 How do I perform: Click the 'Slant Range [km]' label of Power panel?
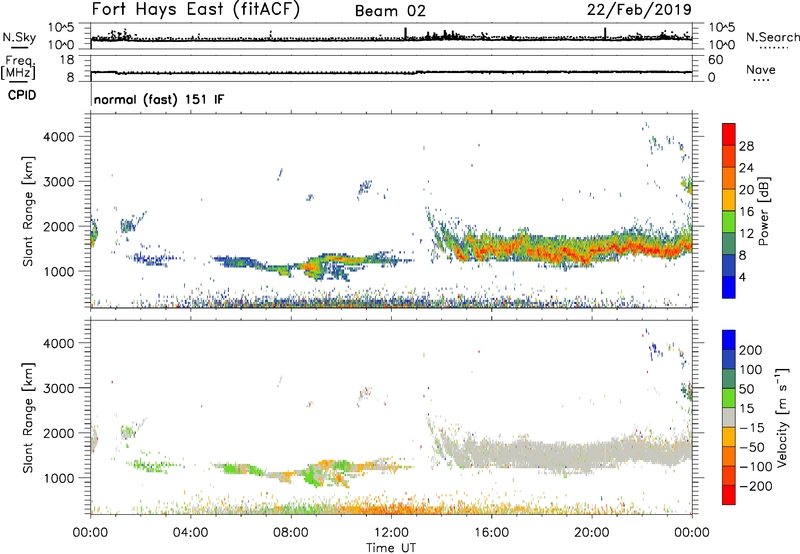[x=28, y=211]
